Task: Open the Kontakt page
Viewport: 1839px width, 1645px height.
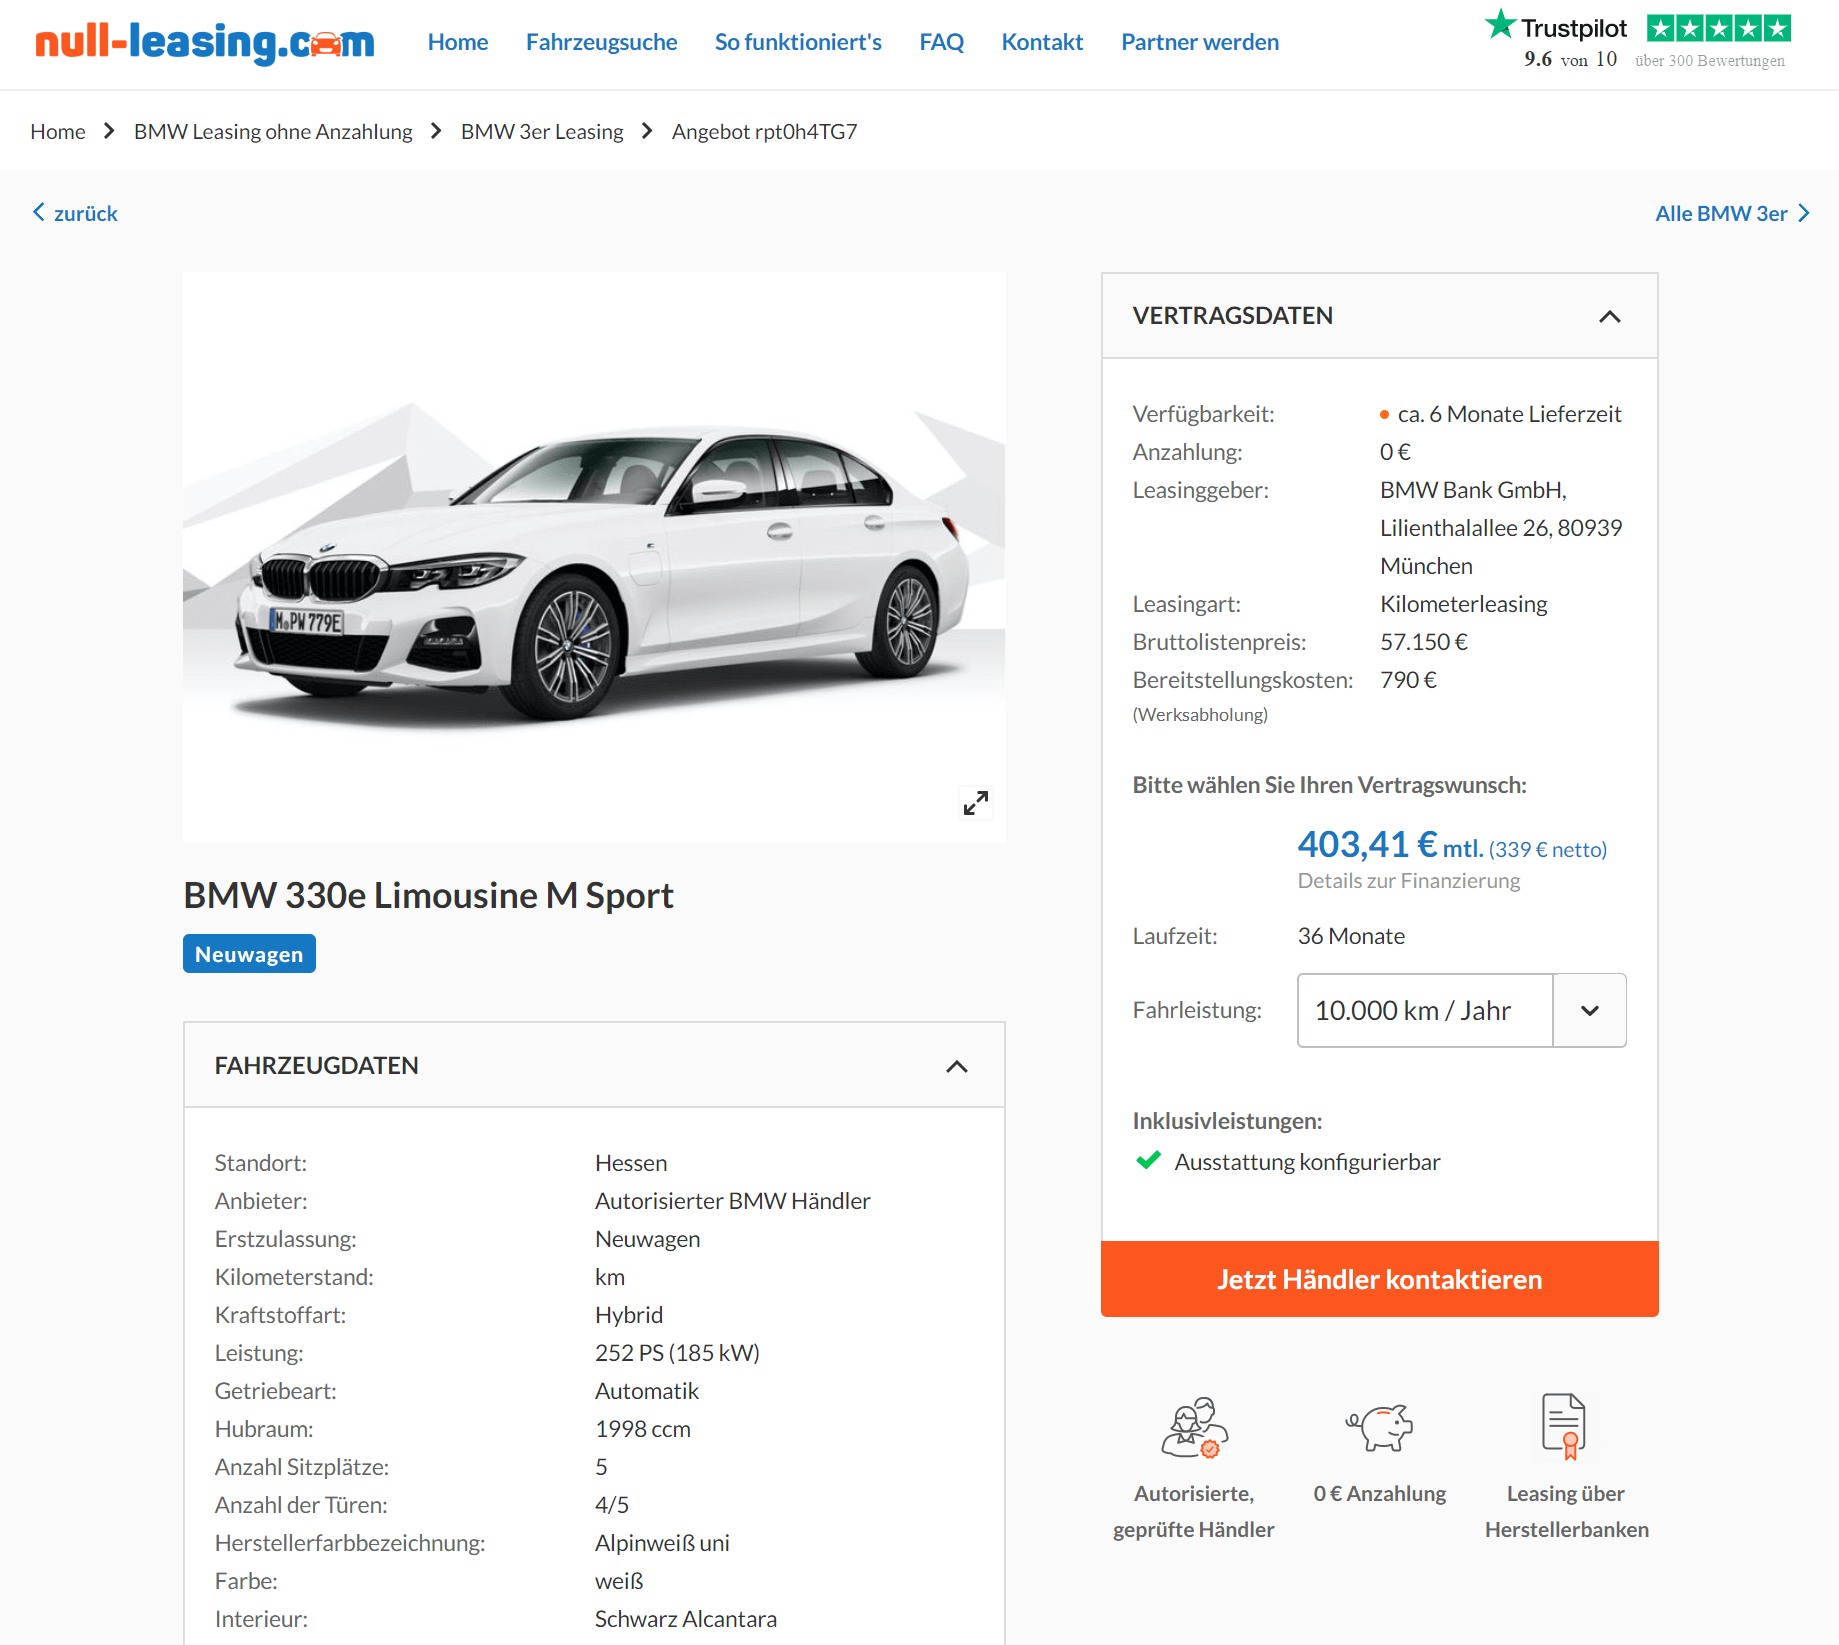Action: [1042, 42]
